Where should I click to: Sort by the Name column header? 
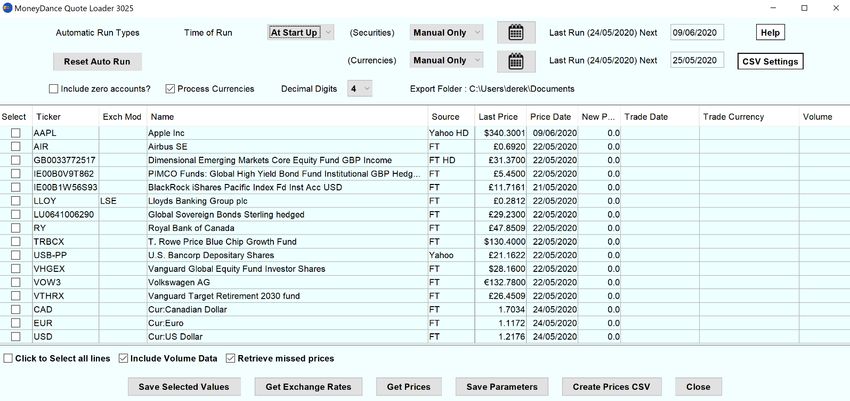coord(287,117)
